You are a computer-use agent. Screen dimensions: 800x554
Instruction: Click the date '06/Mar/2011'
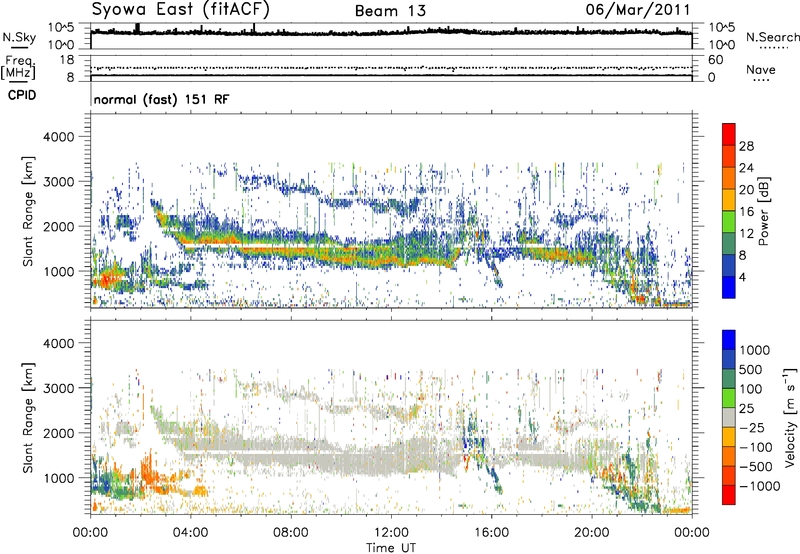638,9
